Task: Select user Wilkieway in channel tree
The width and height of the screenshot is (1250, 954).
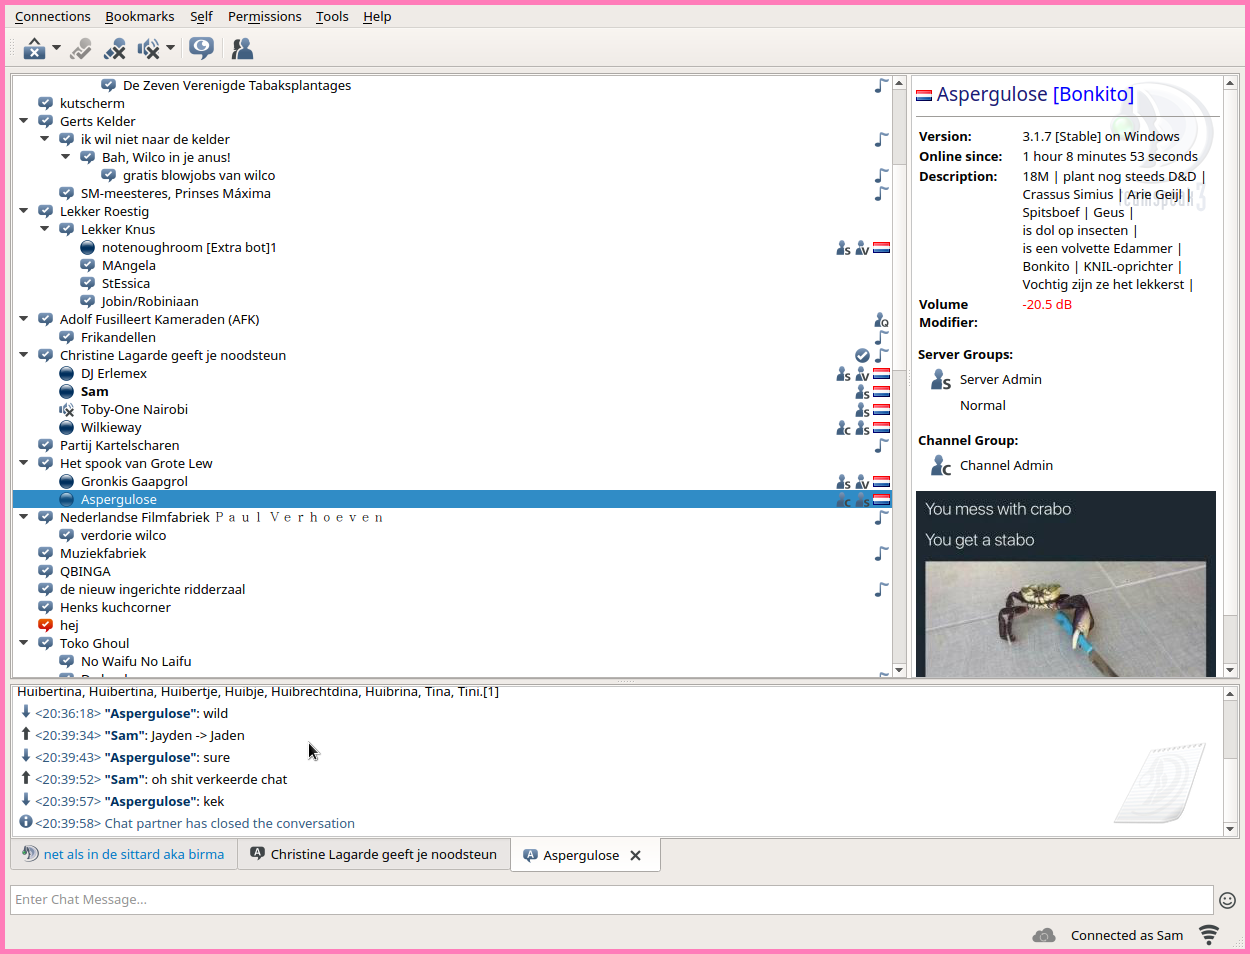Action: point(111,427)
